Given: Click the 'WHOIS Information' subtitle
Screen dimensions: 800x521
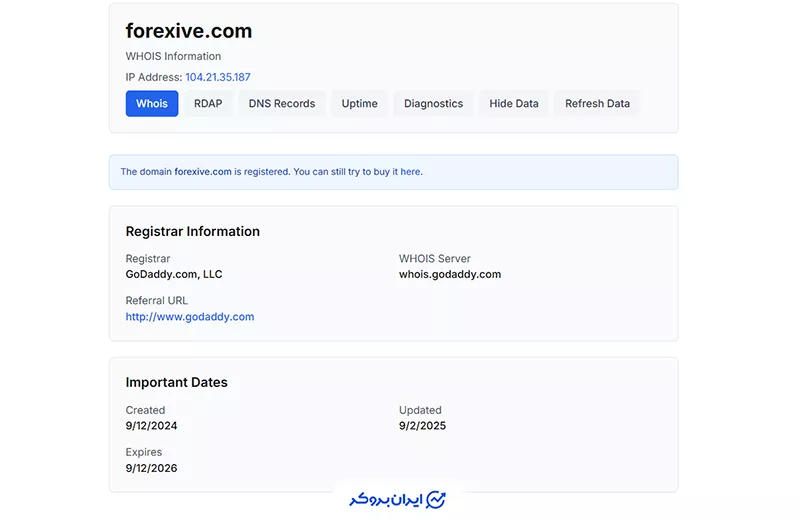Looking at the screenshot, I should click(x=173, y=56).
